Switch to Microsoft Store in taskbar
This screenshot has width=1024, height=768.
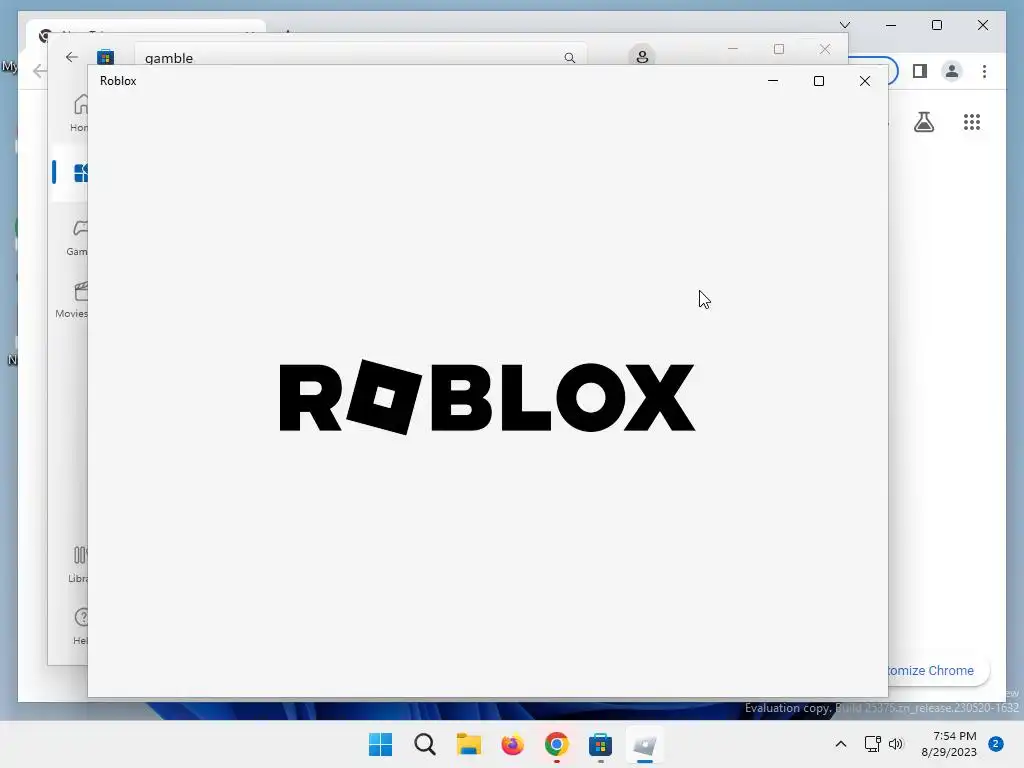(600, 744)
